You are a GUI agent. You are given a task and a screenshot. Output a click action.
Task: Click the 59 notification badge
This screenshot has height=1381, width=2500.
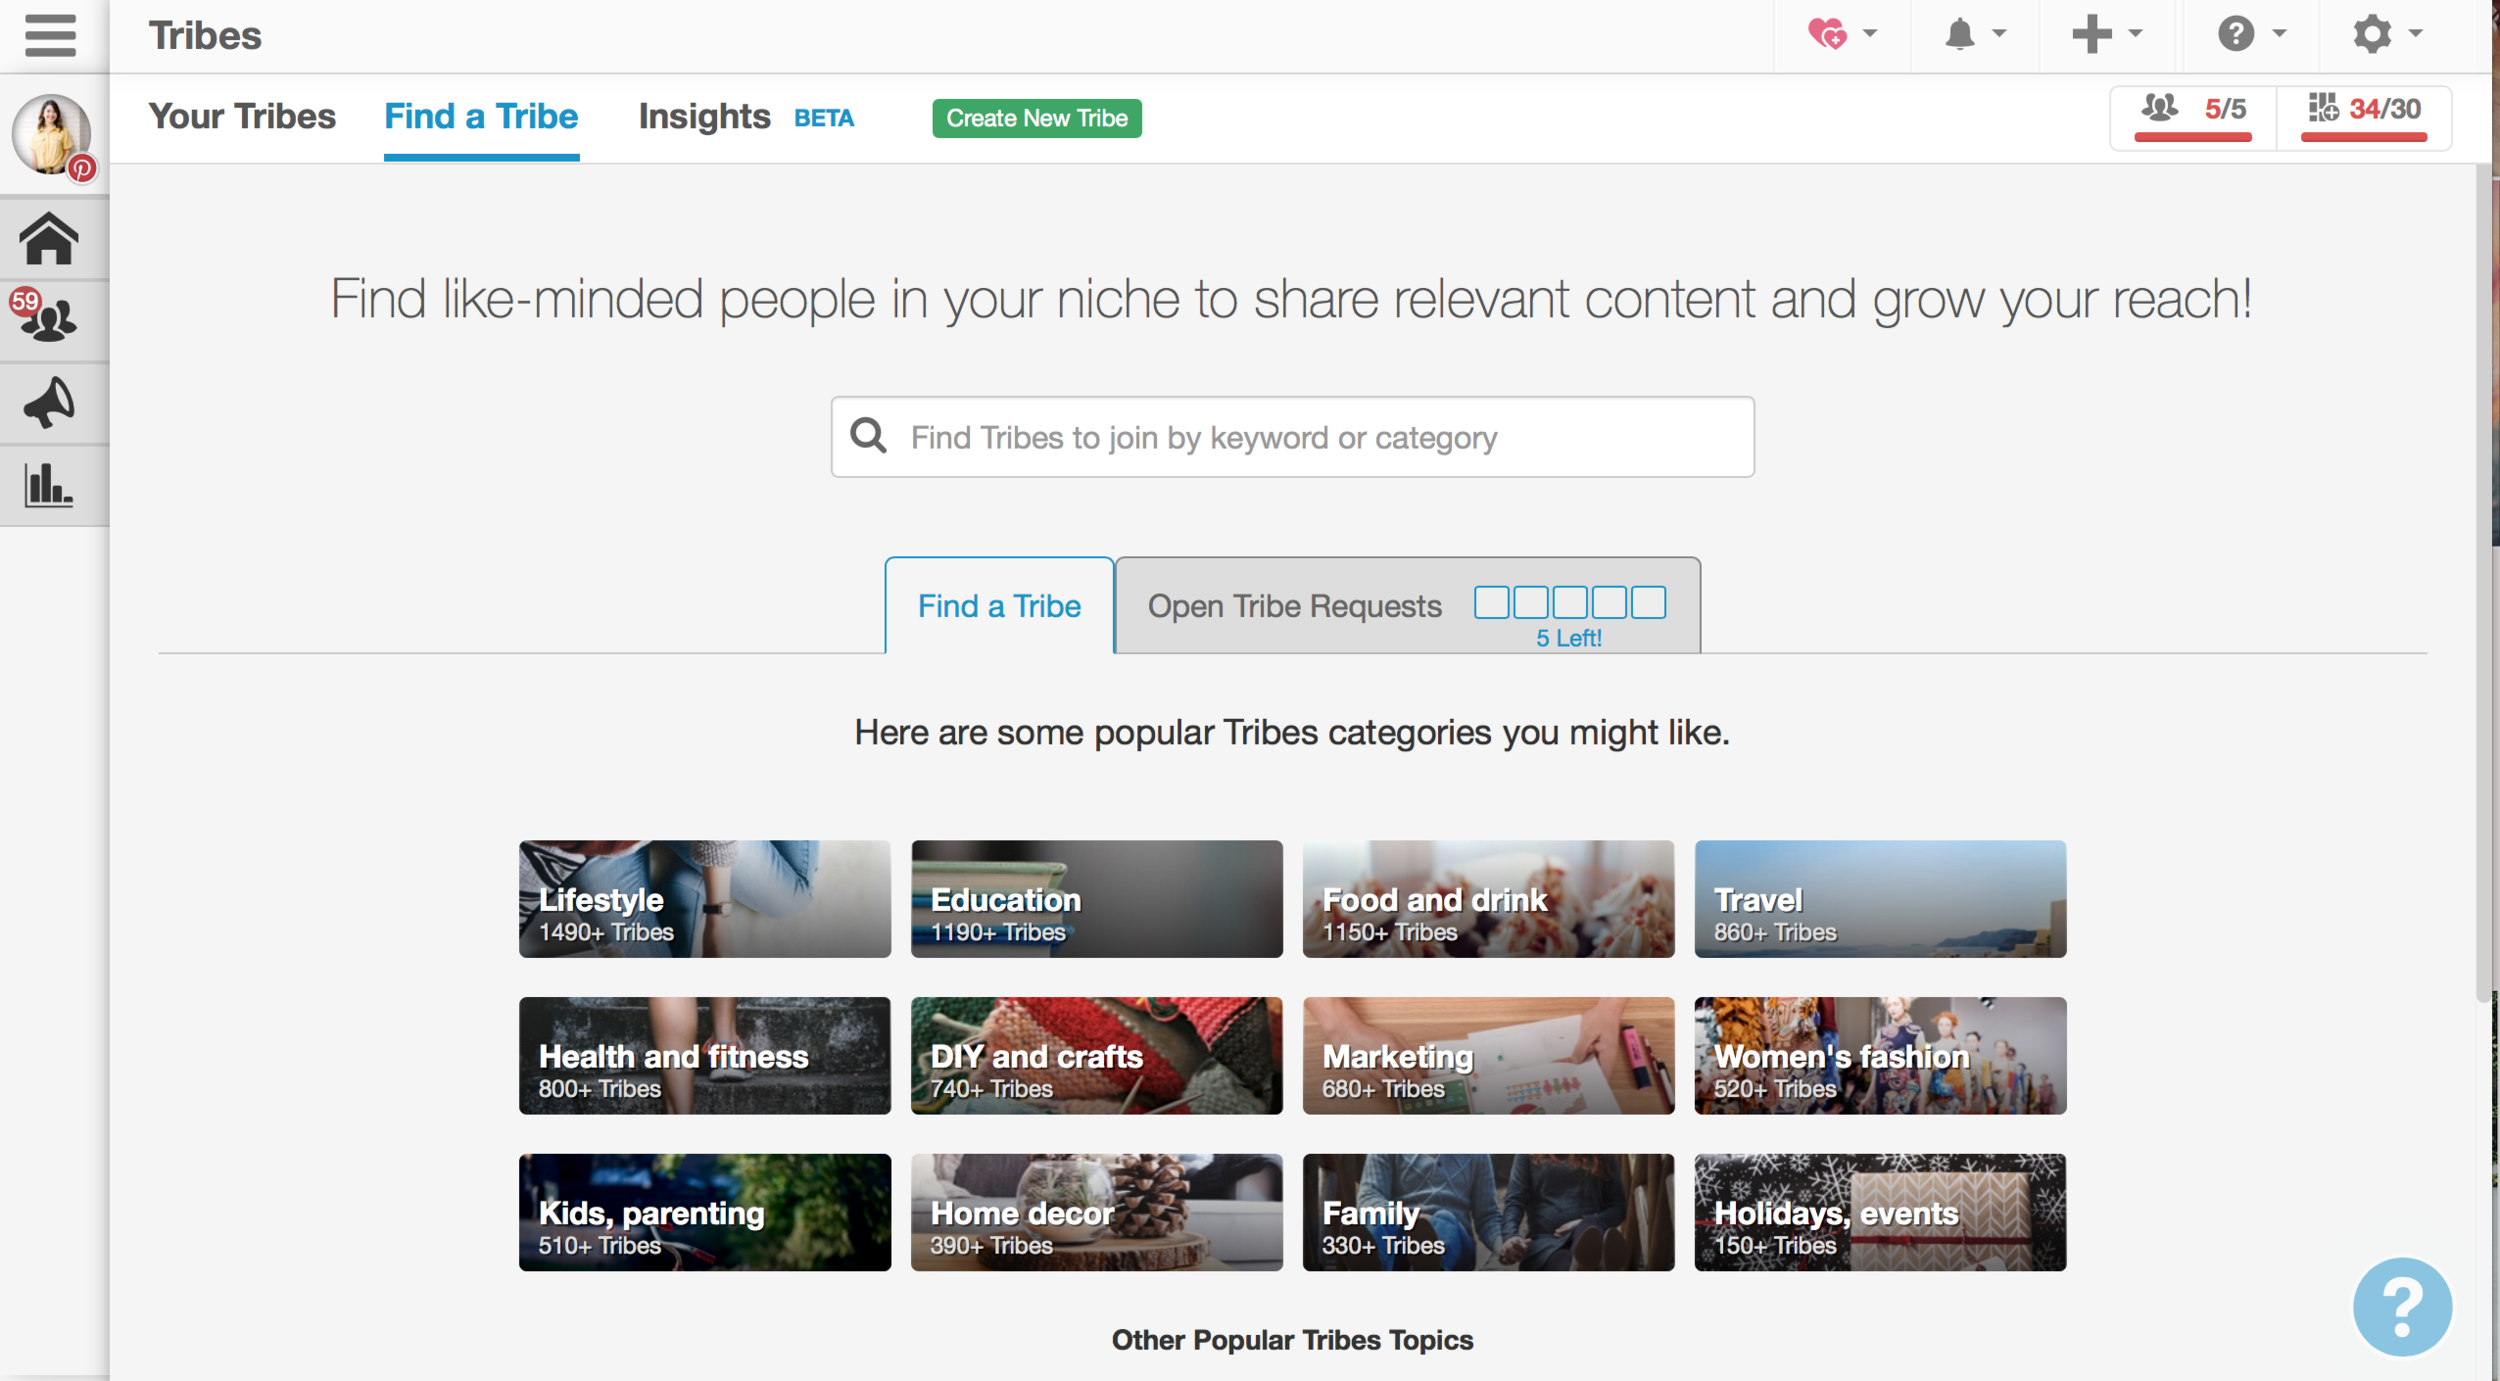coord(25,301)
